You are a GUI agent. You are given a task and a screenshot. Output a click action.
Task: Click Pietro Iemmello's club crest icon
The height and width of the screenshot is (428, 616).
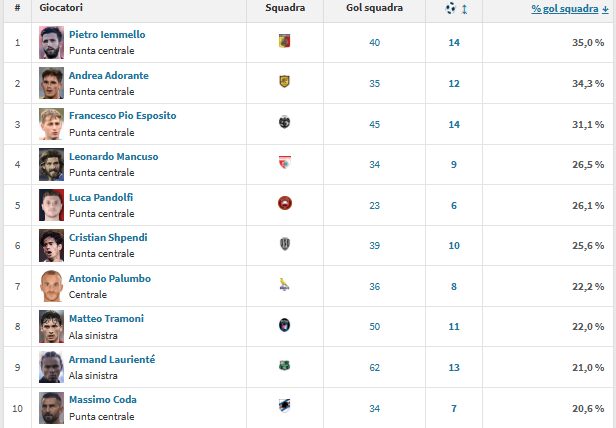click(285, 42)
